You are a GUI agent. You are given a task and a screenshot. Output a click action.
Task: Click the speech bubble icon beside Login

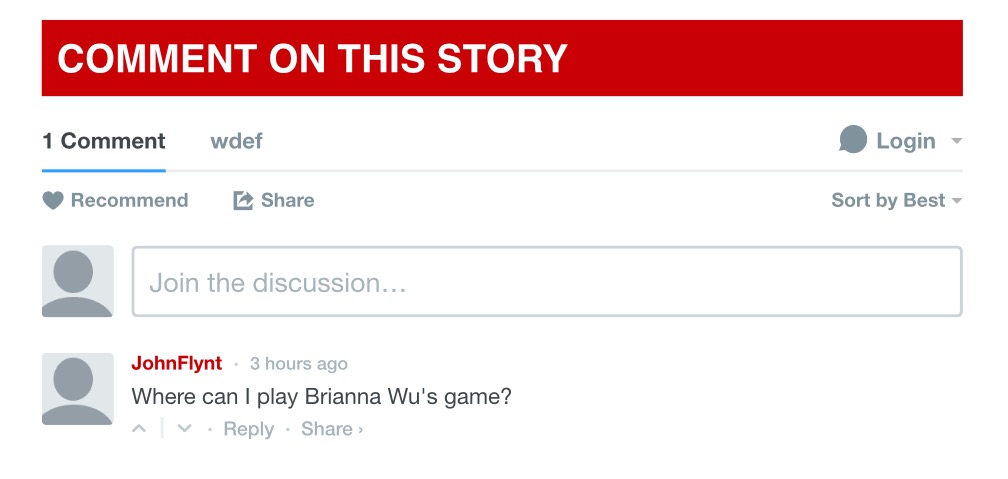[x=853, y=140]
